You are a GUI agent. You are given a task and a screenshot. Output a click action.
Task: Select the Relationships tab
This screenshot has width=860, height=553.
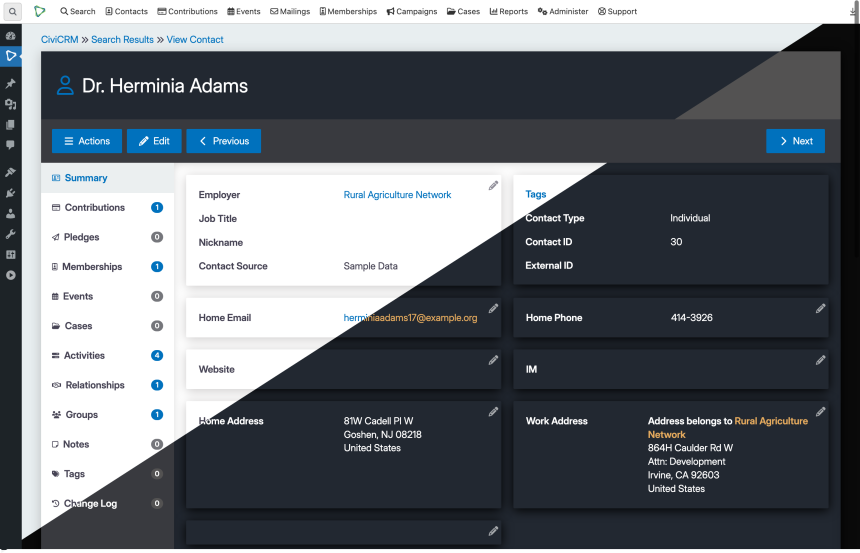pos(95,385)
